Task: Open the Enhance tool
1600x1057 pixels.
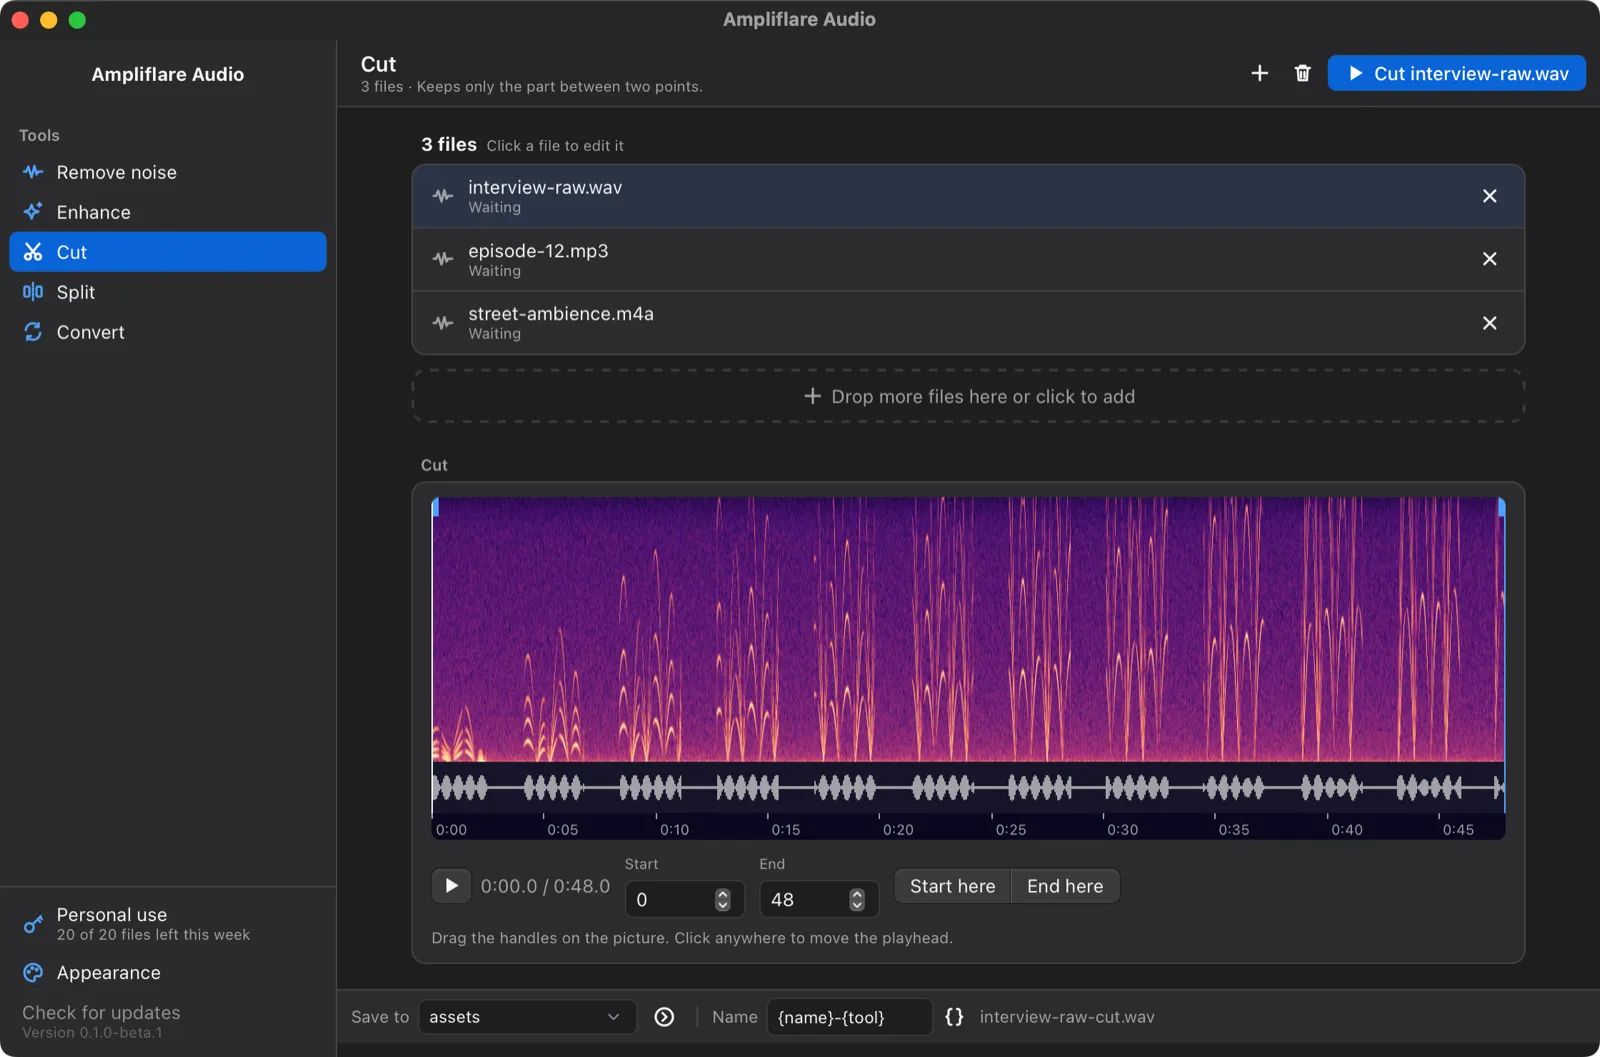Action: 168,212
